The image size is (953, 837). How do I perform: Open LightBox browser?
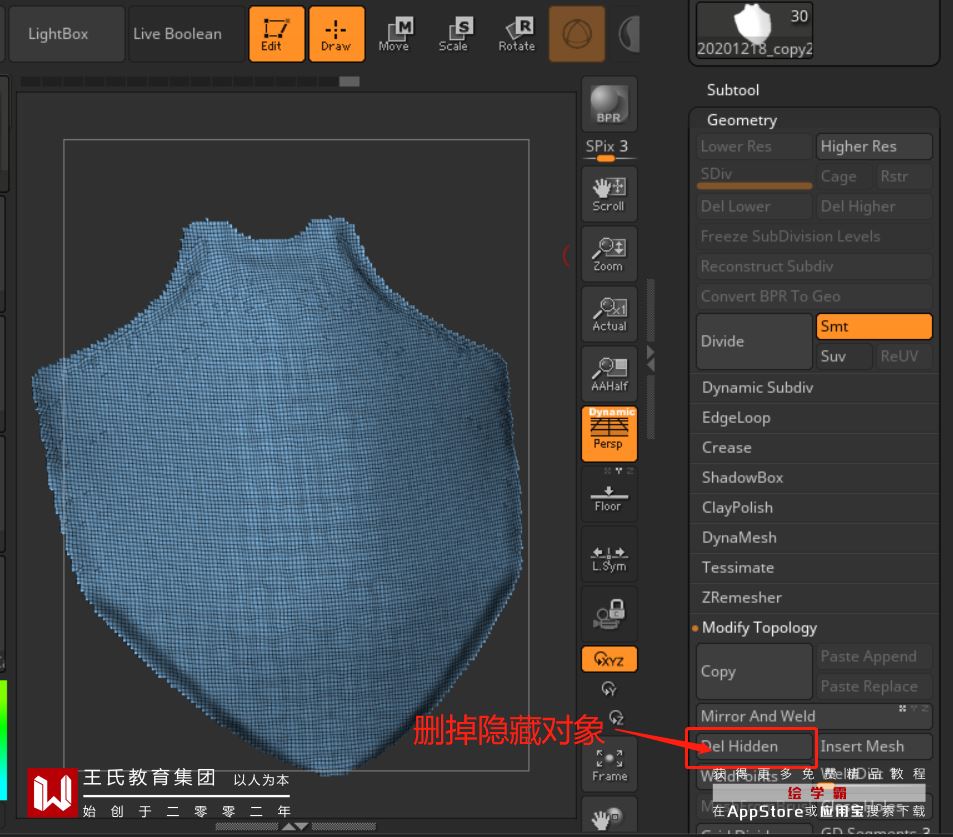(x=66, y=34)
